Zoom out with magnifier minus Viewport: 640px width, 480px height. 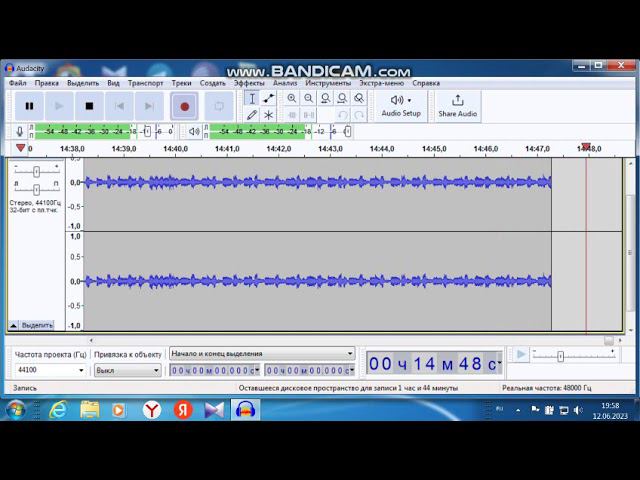click(309, 98)
